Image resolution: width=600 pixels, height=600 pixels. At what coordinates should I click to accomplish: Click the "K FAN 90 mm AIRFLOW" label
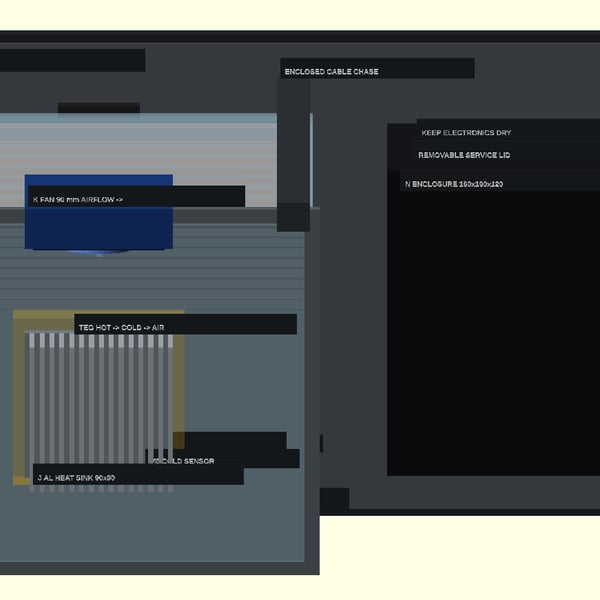click(136, 196)
